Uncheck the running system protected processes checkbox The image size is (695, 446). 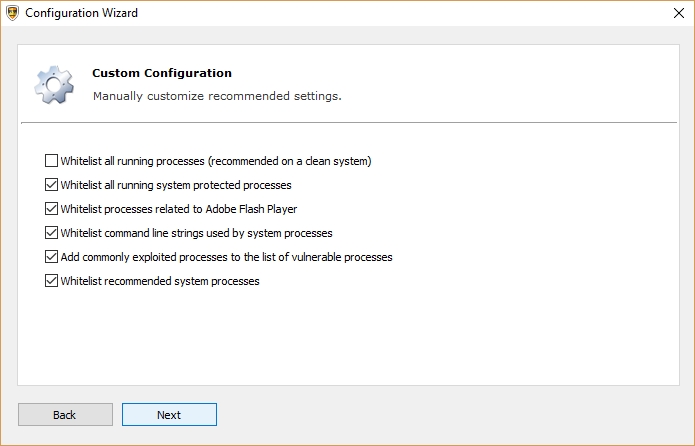coord(52,185)
